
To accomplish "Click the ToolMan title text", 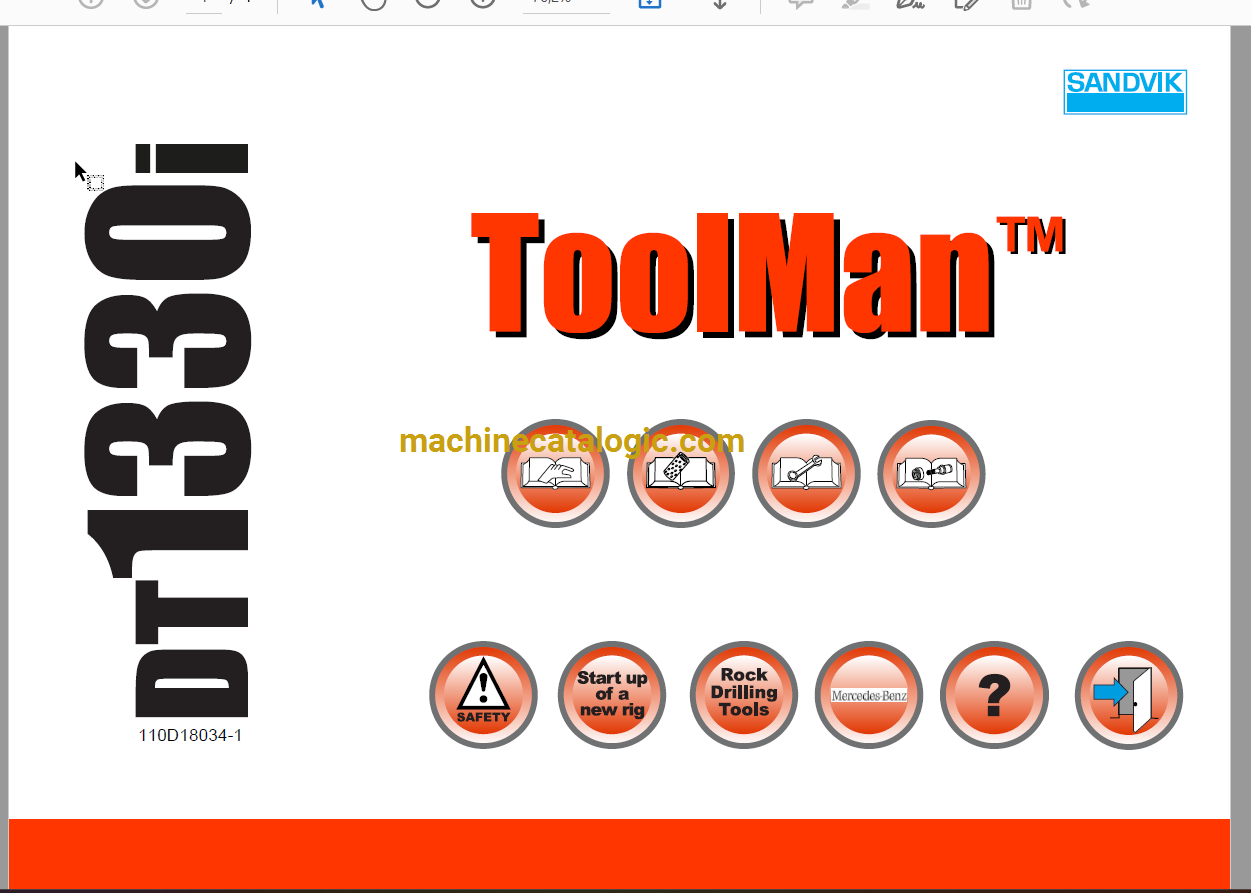I will 768,274.
